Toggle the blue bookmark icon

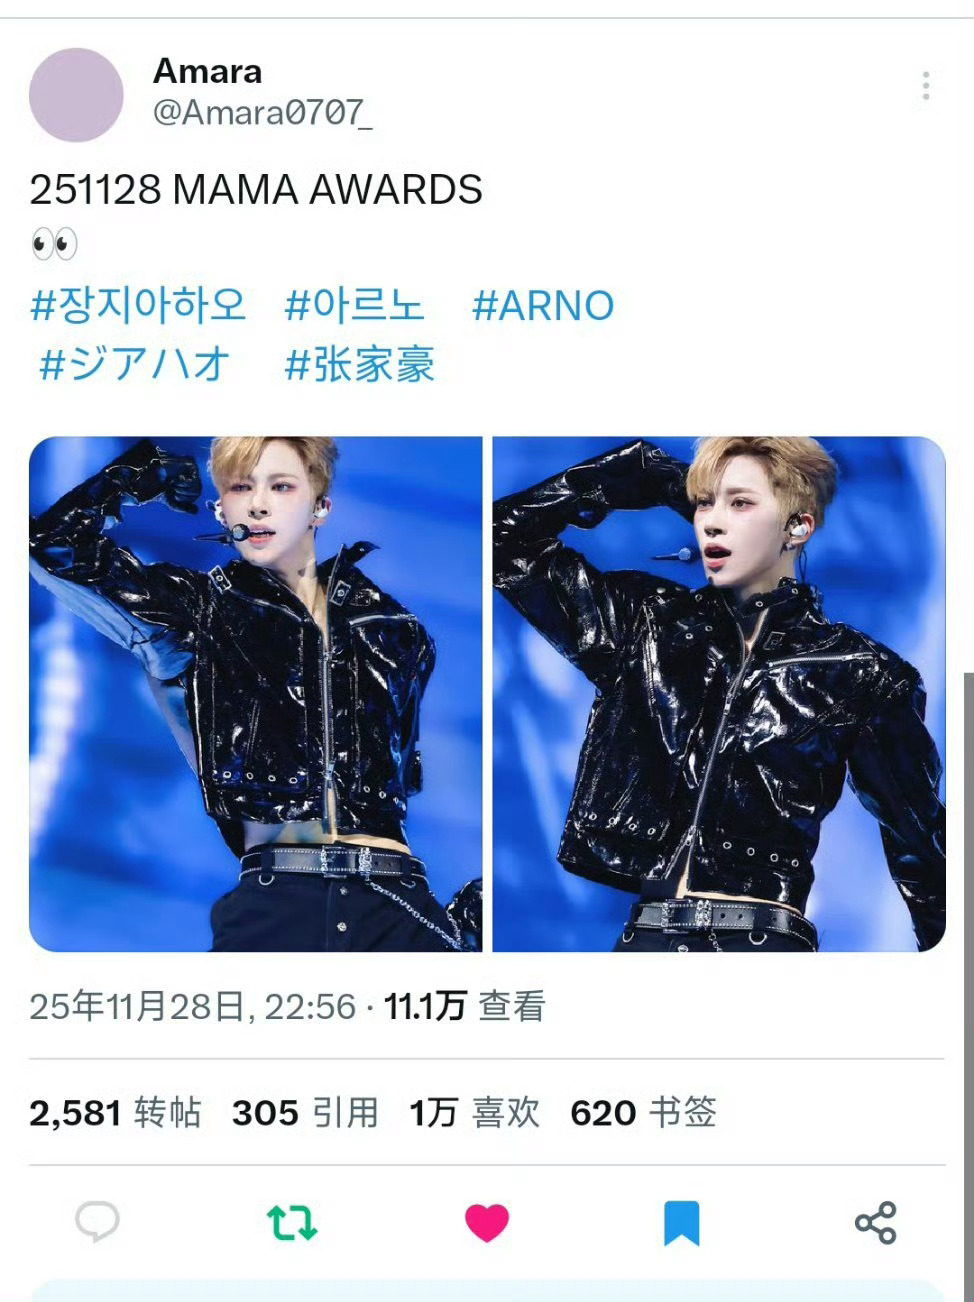point(682,1223)
